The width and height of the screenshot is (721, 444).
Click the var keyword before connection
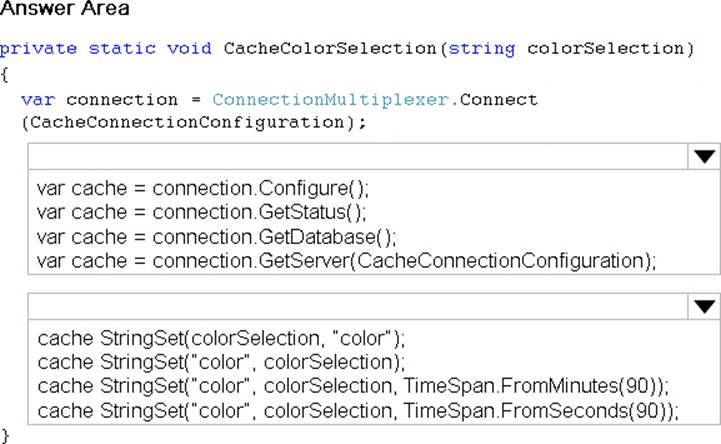pyautogui.click(x=37, y=100)
